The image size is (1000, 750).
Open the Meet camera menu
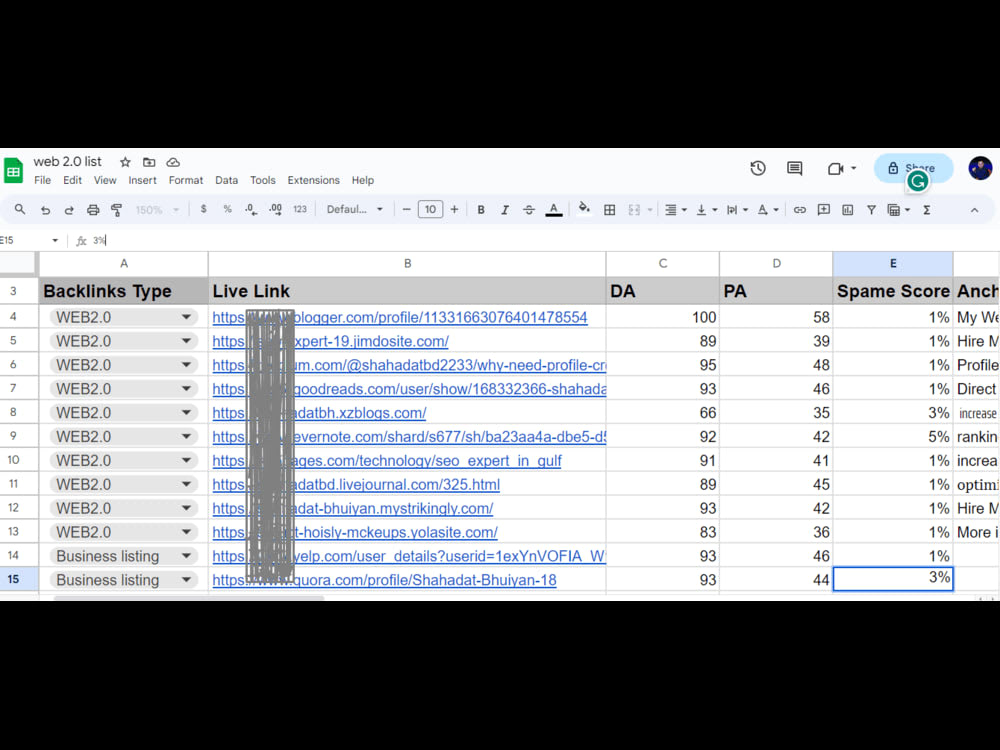point(841,168)
